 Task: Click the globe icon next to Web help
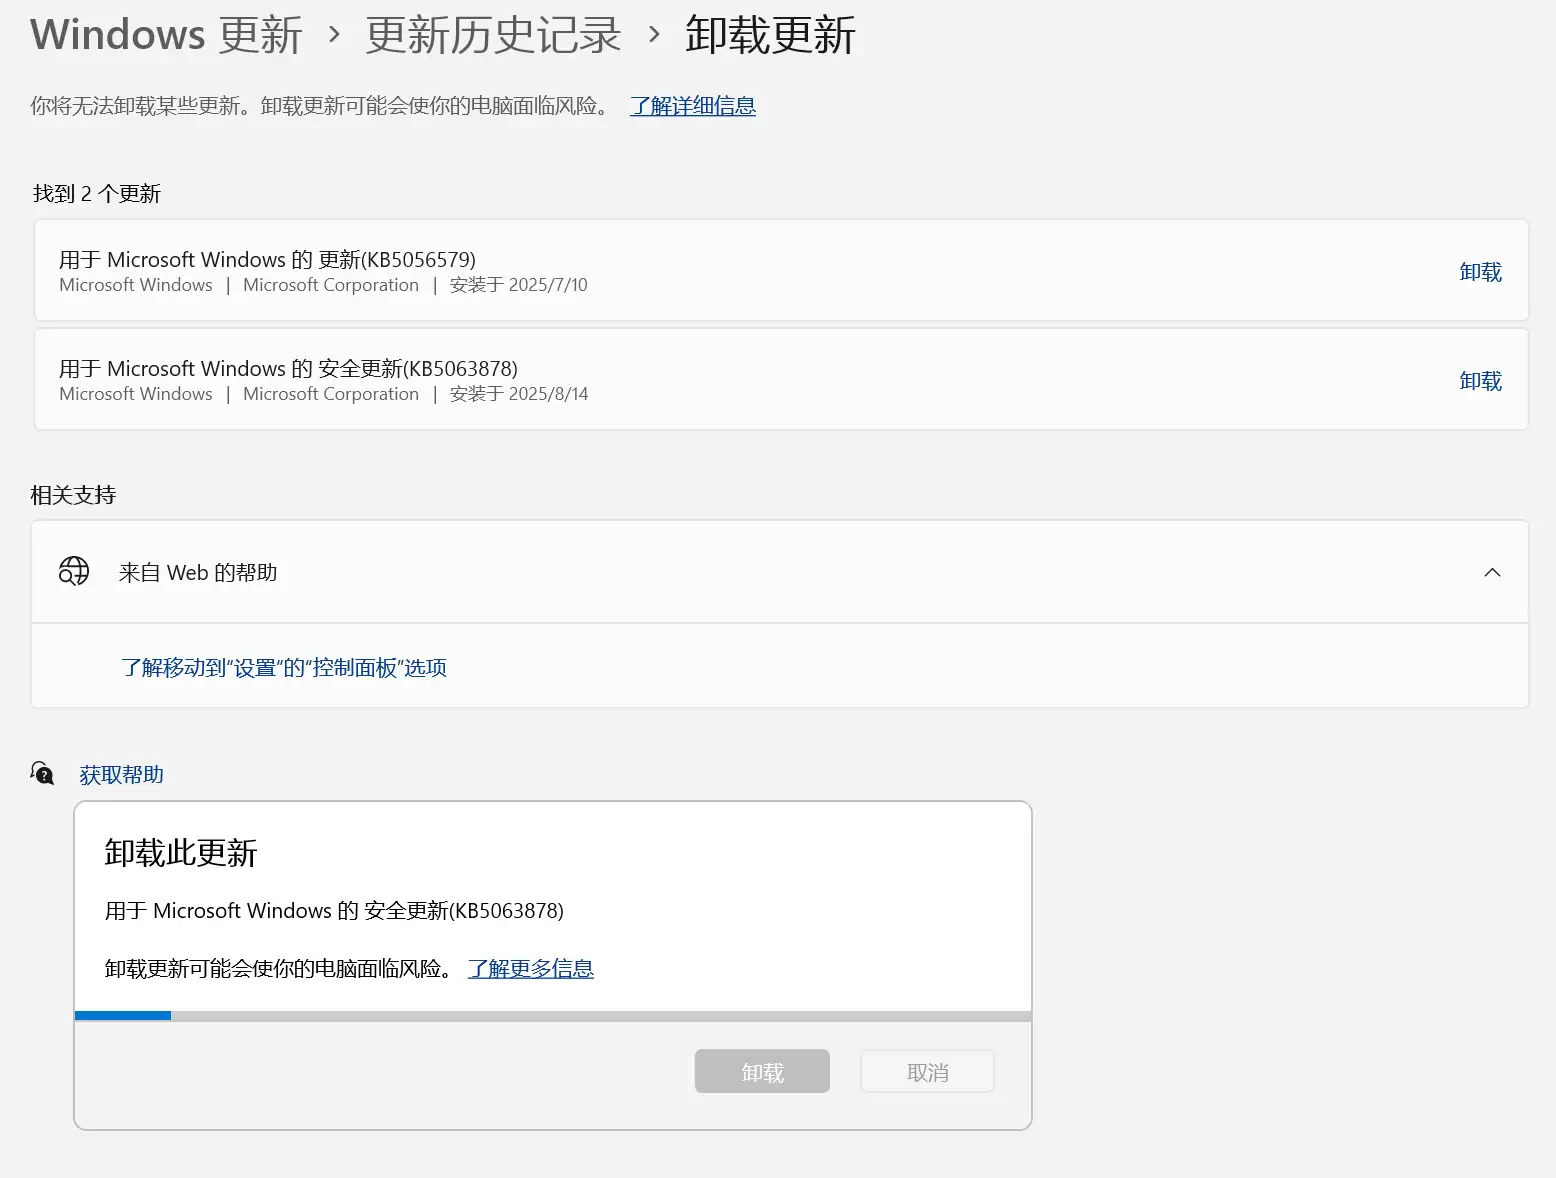pos(74,571)
